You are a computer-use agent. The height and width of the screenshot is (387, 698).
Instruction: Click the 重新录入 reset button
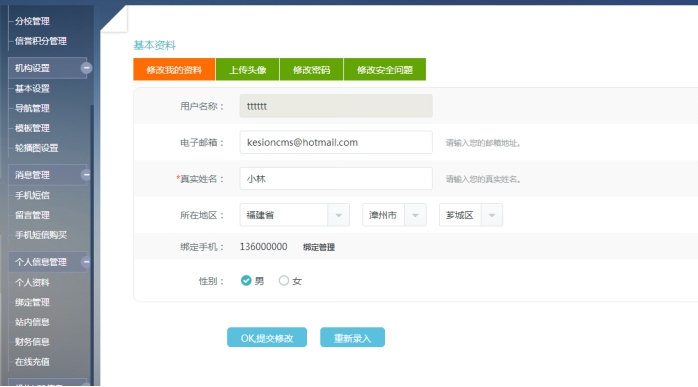[352, 338]
